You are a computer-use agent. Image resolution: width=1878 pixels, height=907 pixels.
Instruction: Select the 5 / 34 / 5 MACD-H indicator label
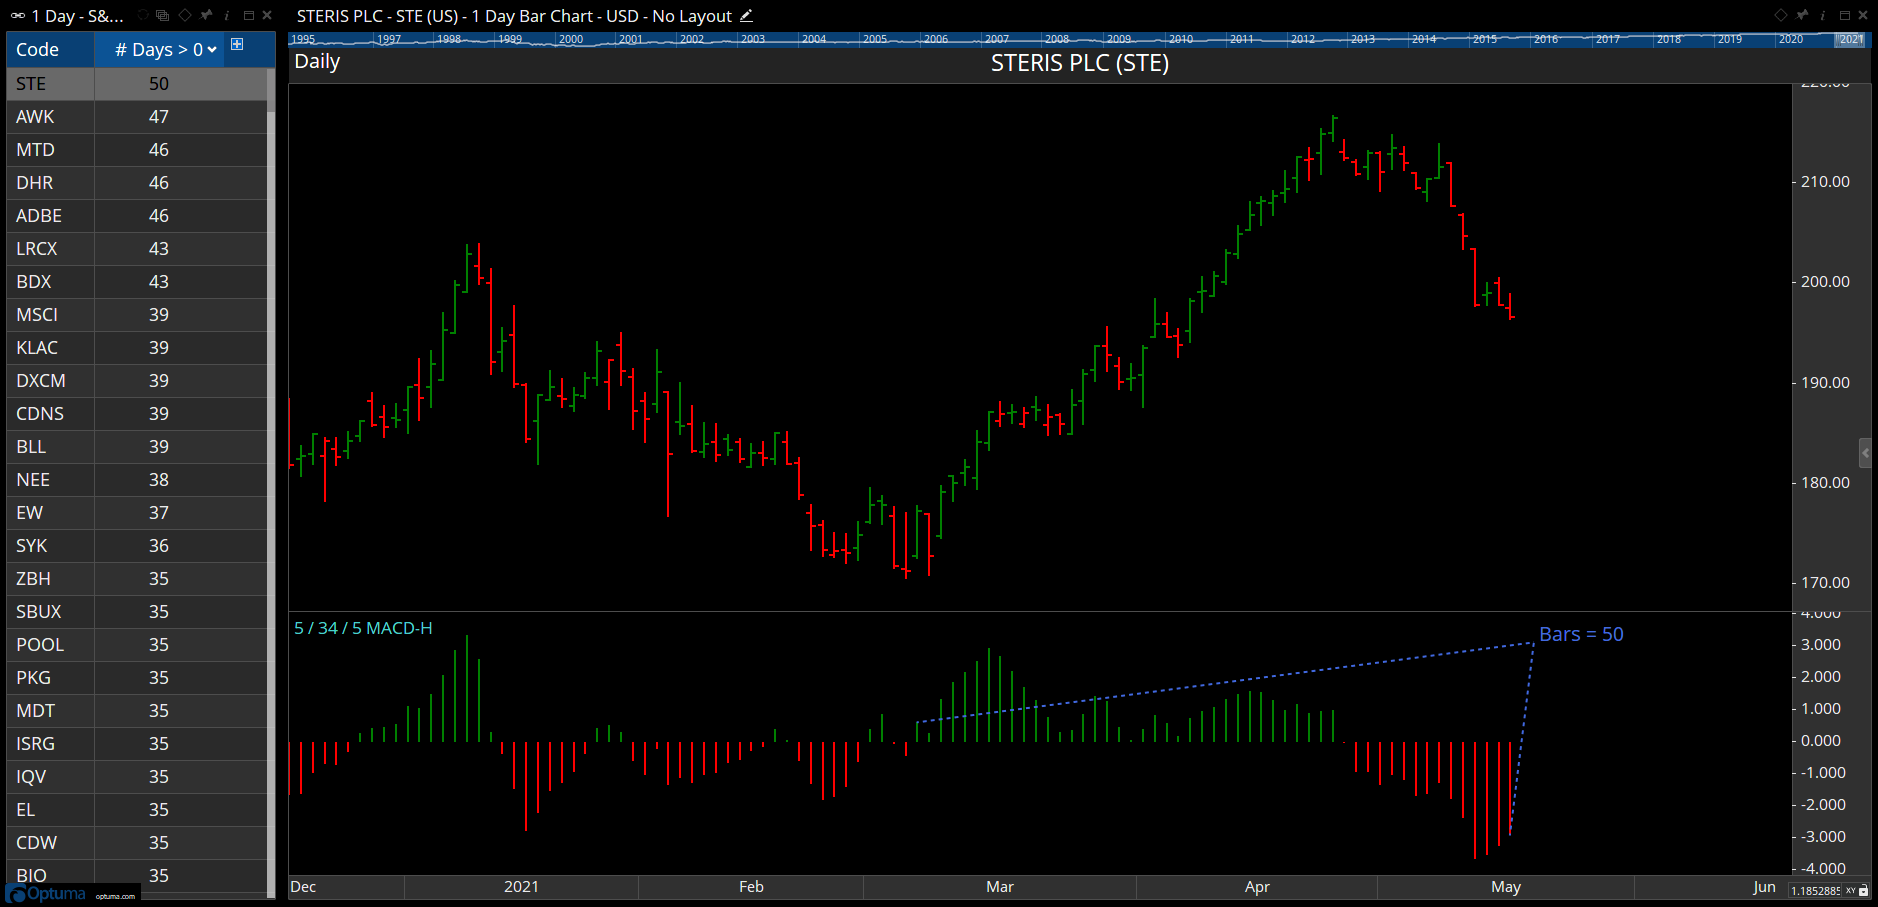point(363,628)
